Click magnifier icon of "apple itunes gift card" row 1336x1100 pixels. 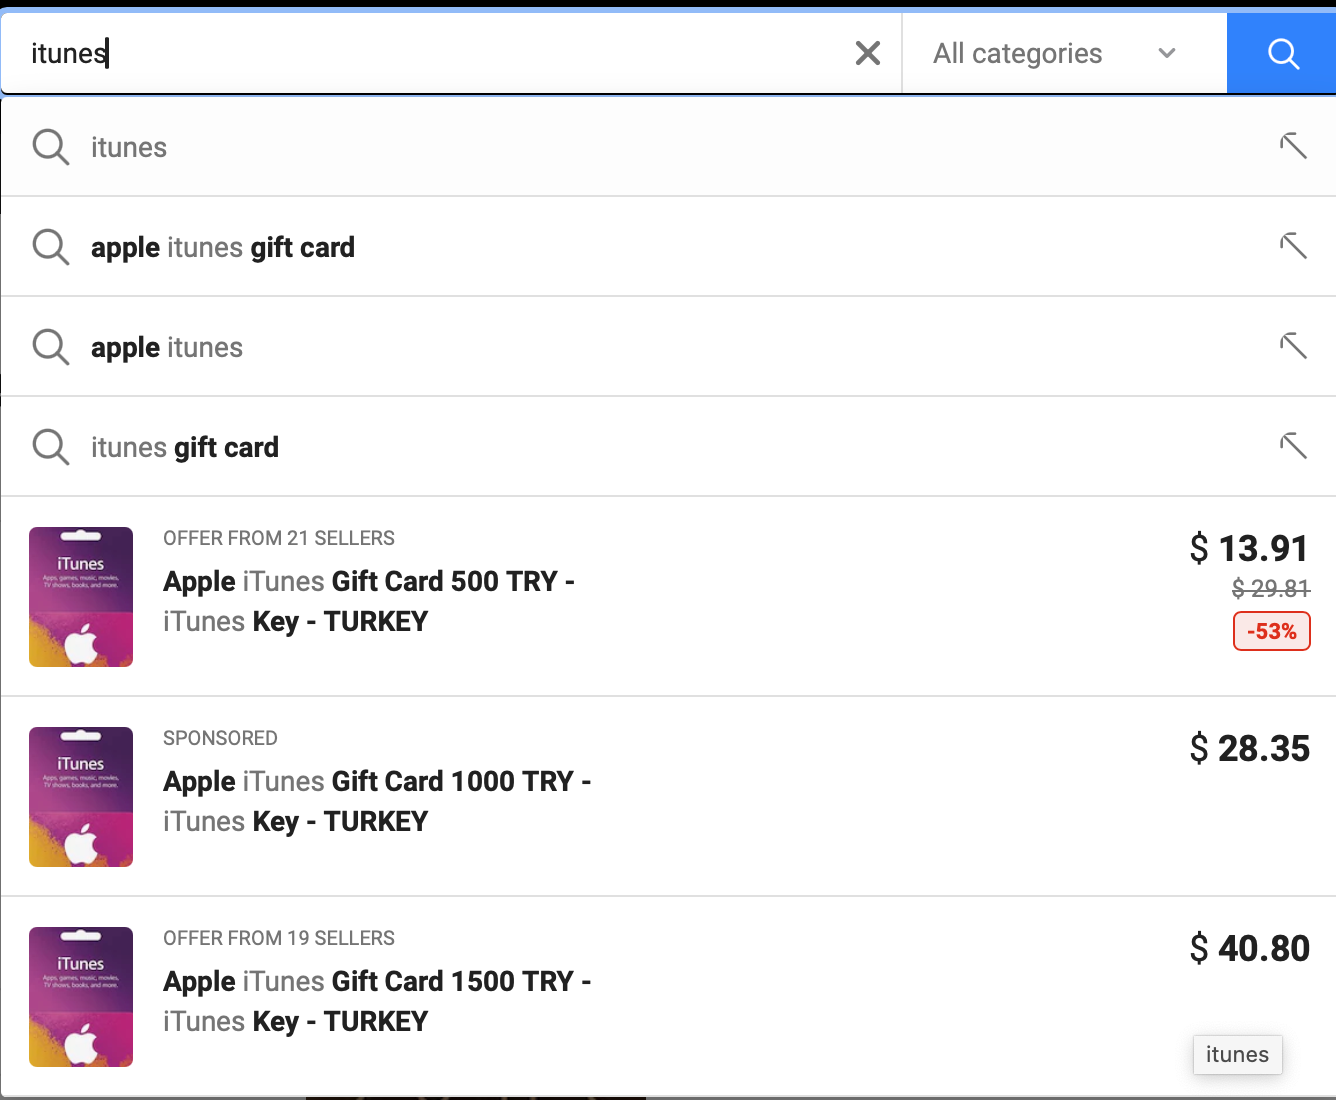pos(50,247)
